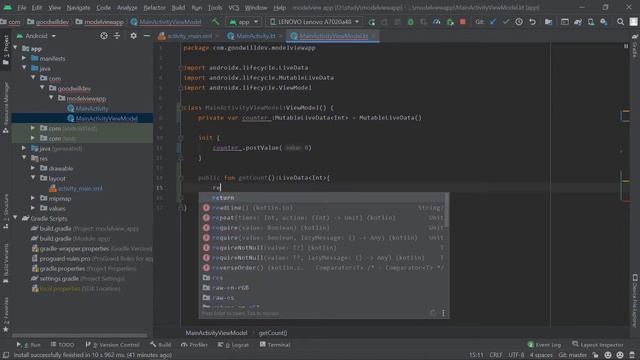Toggle Device File Explorer side tab
The image size is (640, 360).
635,301
